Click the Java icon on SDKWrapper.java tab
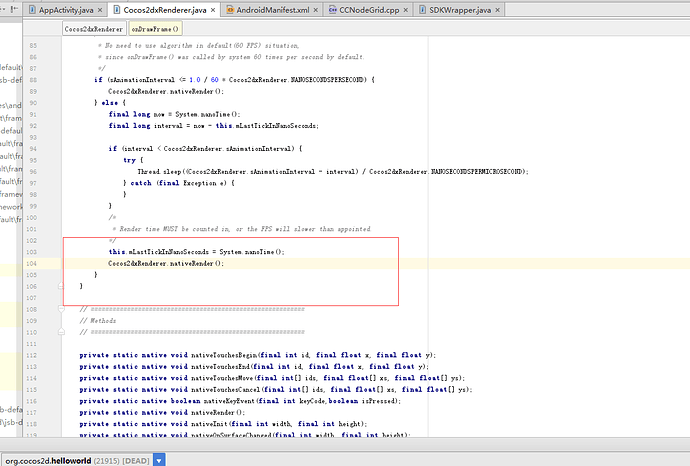 [x=422, y=10]
